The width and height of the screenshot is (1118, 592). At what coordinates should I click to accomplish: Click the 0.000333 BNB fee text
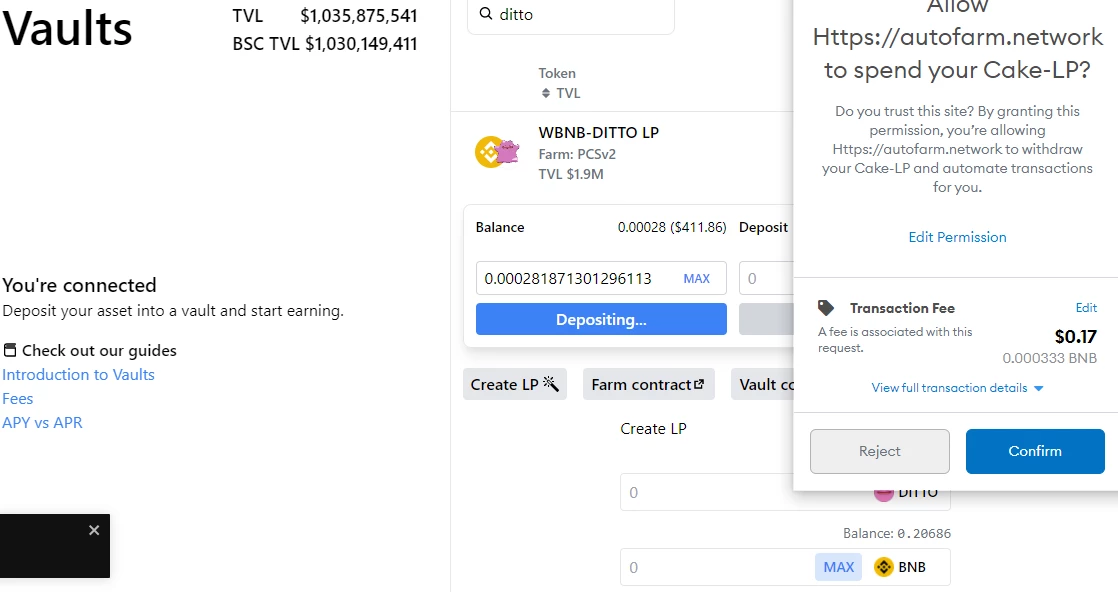tap(1050, 358)
